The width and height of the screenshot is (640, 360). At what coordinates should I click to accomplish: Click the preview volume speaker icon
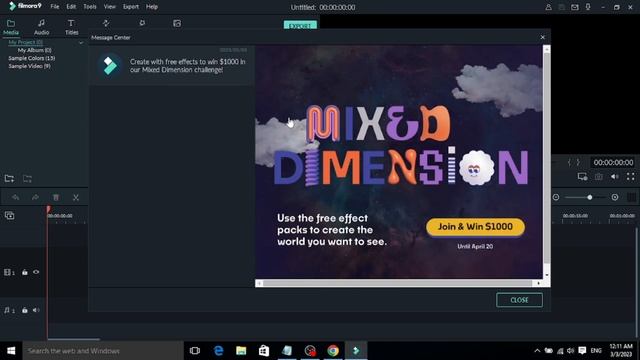pyautogui.click(x=615, y=177)
